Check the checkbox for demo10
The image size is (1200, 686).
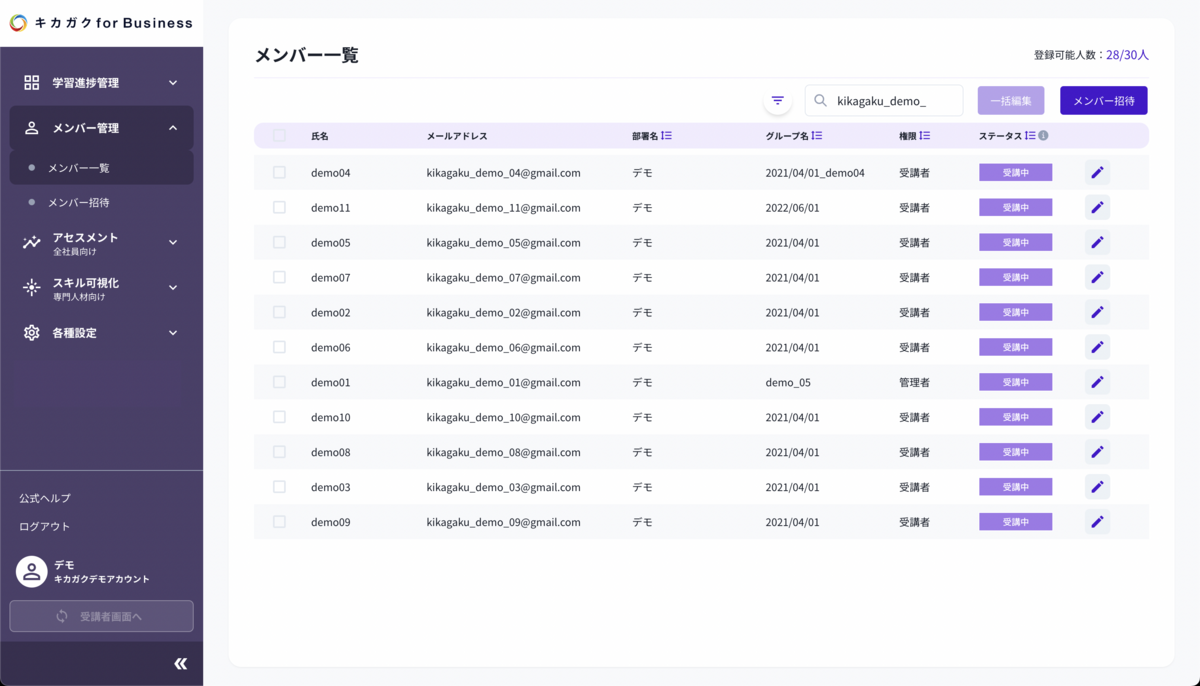[x=279, y=417]
